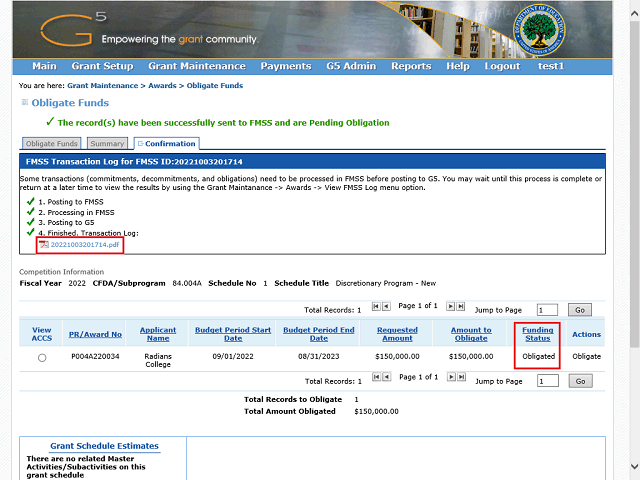Click the Obligated funding status cell

[538, 356]
